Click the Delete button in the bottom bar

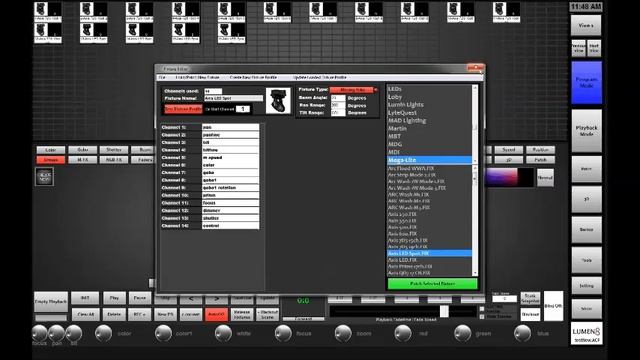[114, 315]
